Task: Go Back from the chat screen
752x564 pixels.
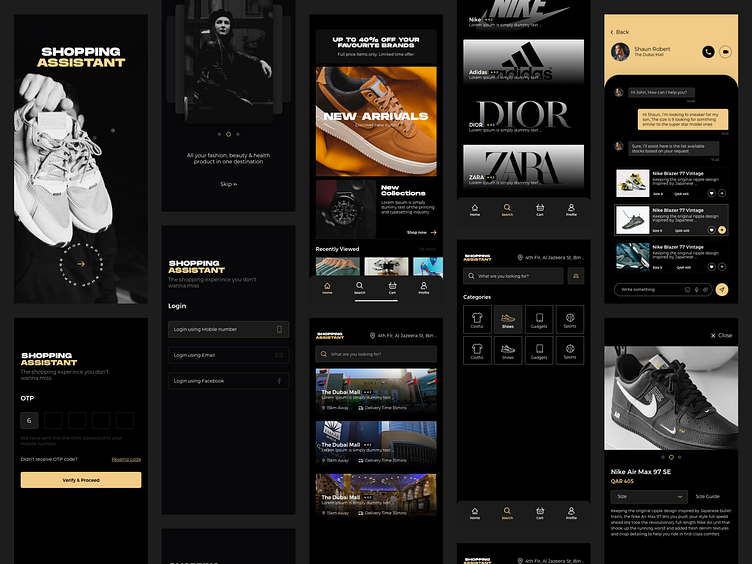Action: point(620,32)
